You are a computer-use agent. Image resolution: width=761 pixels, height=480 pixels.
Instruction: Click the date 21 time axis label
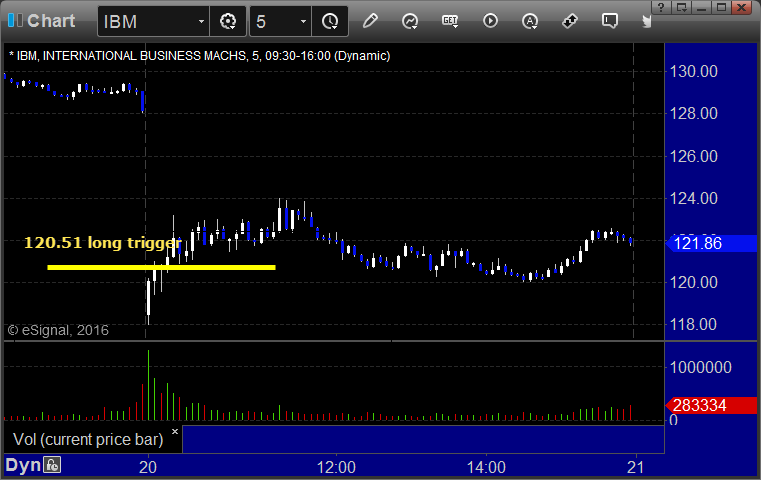click(635, 467)
